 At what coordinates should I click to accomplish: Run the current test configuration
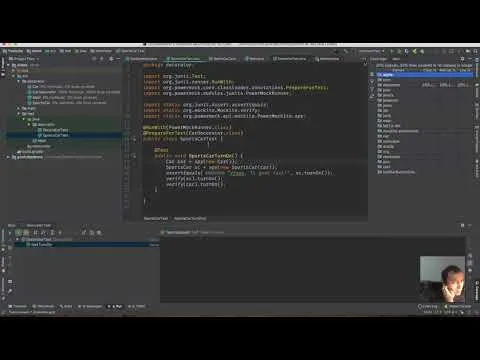point(392,51)
